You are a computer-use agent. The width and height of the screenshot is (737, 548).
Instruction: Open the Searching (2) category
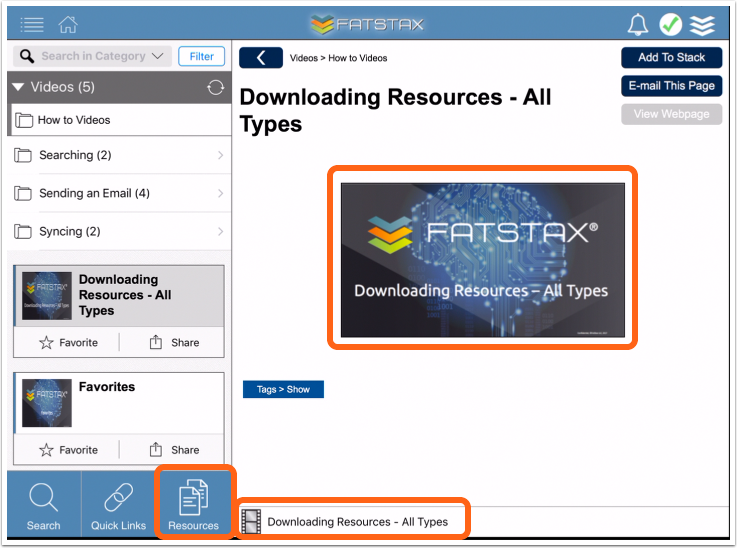tap(119, 155)
